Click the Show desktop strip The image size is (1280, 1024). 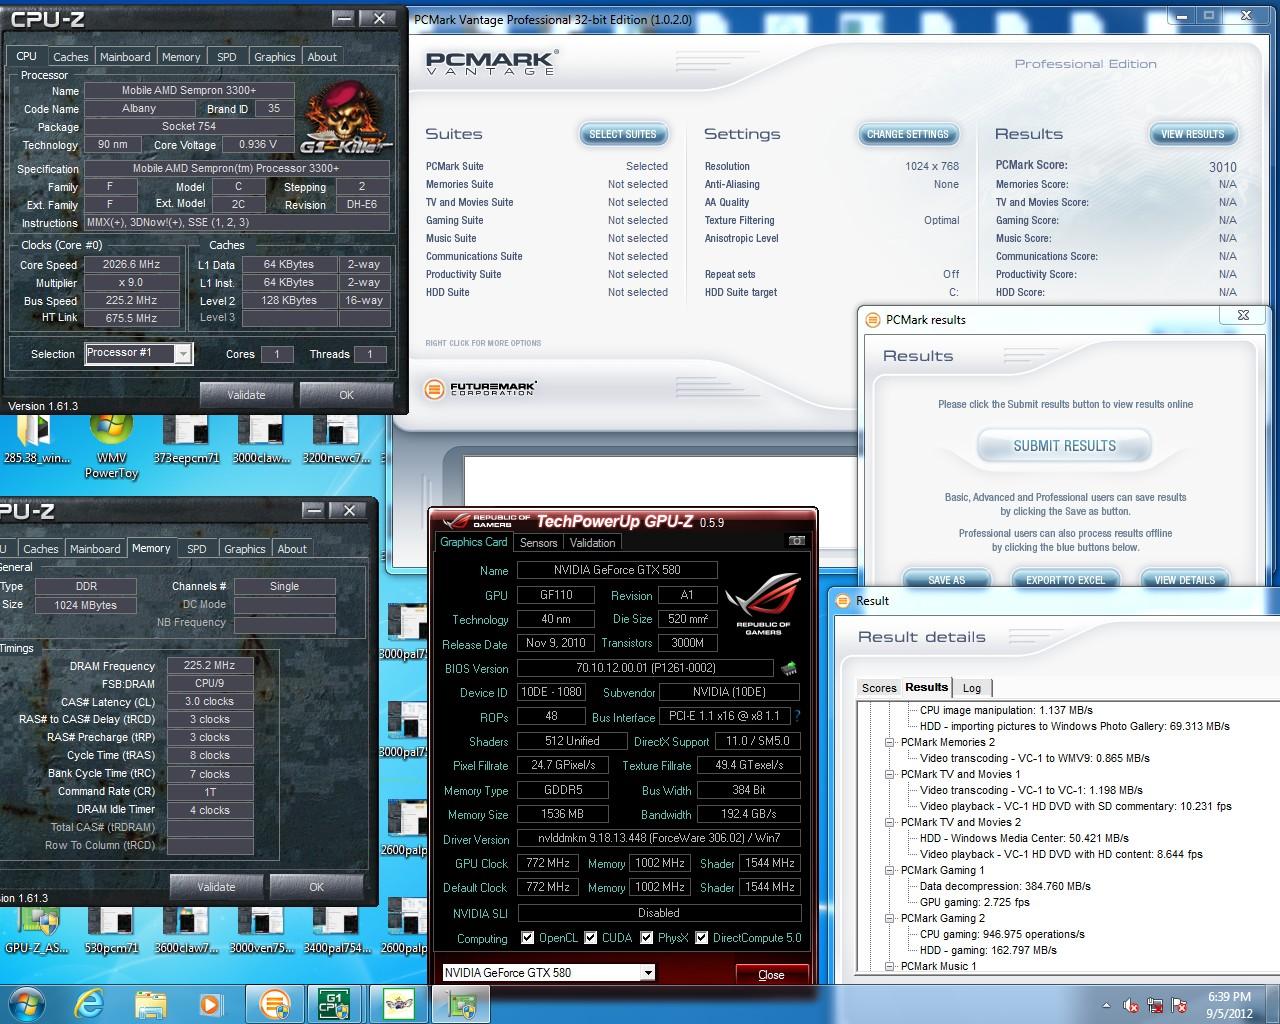(x=1273, y=1004)
